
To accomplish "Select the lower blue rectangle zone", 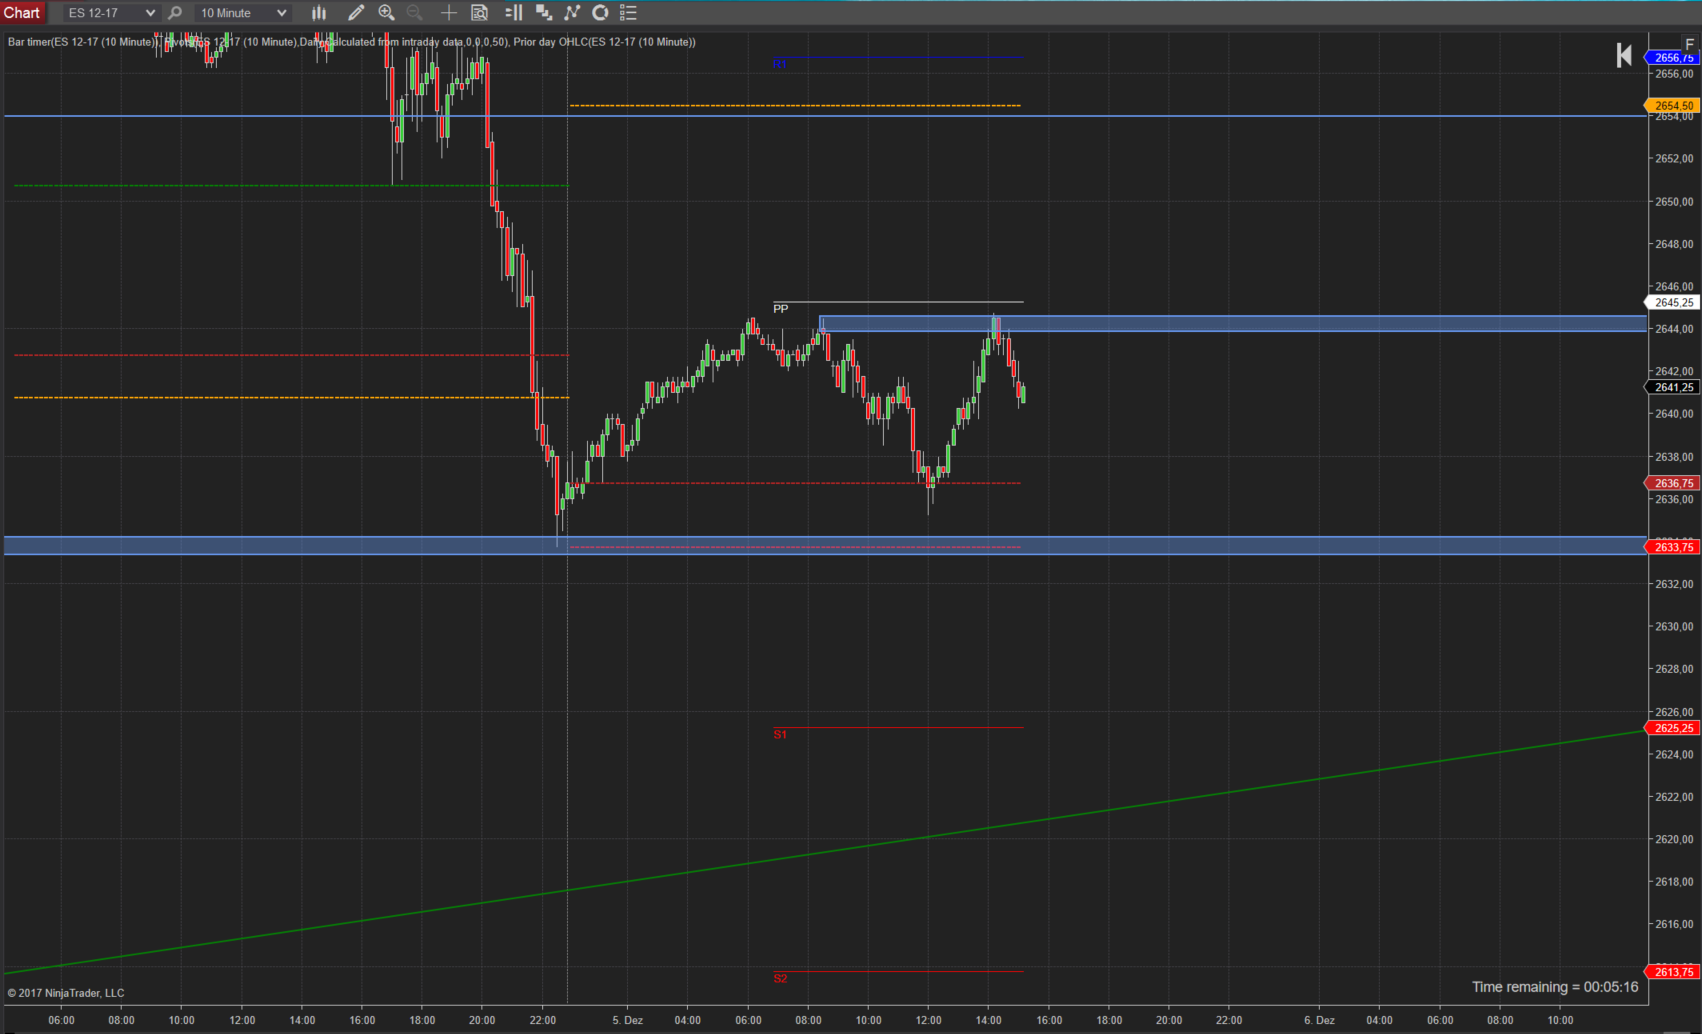I will click(x=825, y=545).
